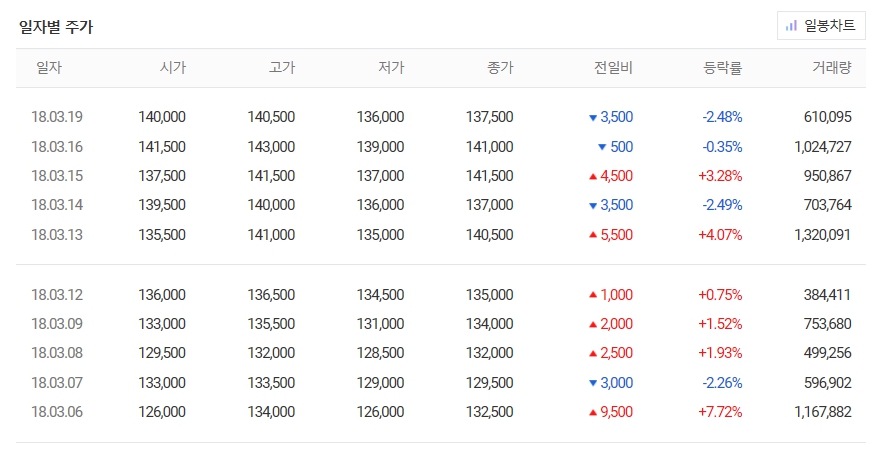Select the date 18.03.07
The image size is (890, 450).
[57, 383]
